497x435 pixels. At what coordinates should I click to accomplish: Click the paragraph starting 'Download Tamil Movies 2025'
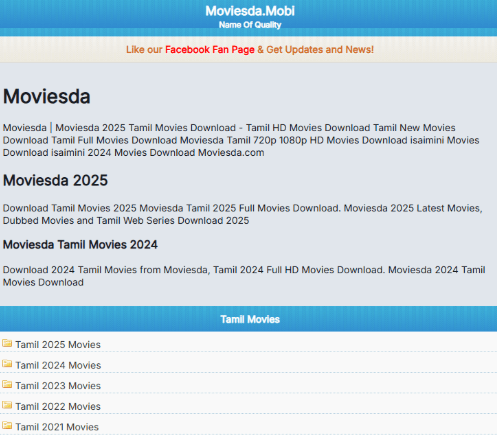243,214
